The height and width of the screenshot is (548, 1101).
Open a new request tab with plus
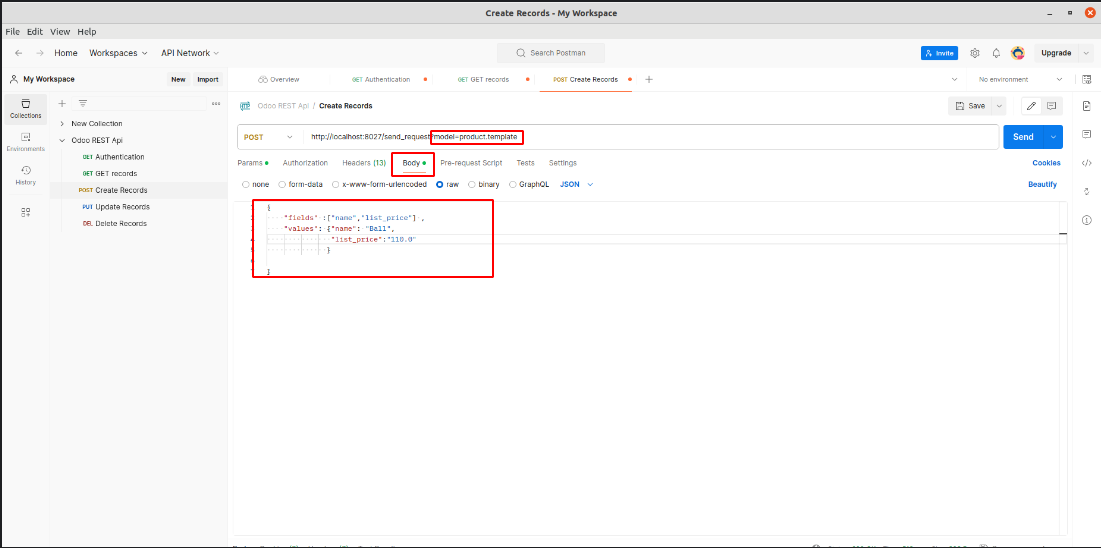coord(649,79)
